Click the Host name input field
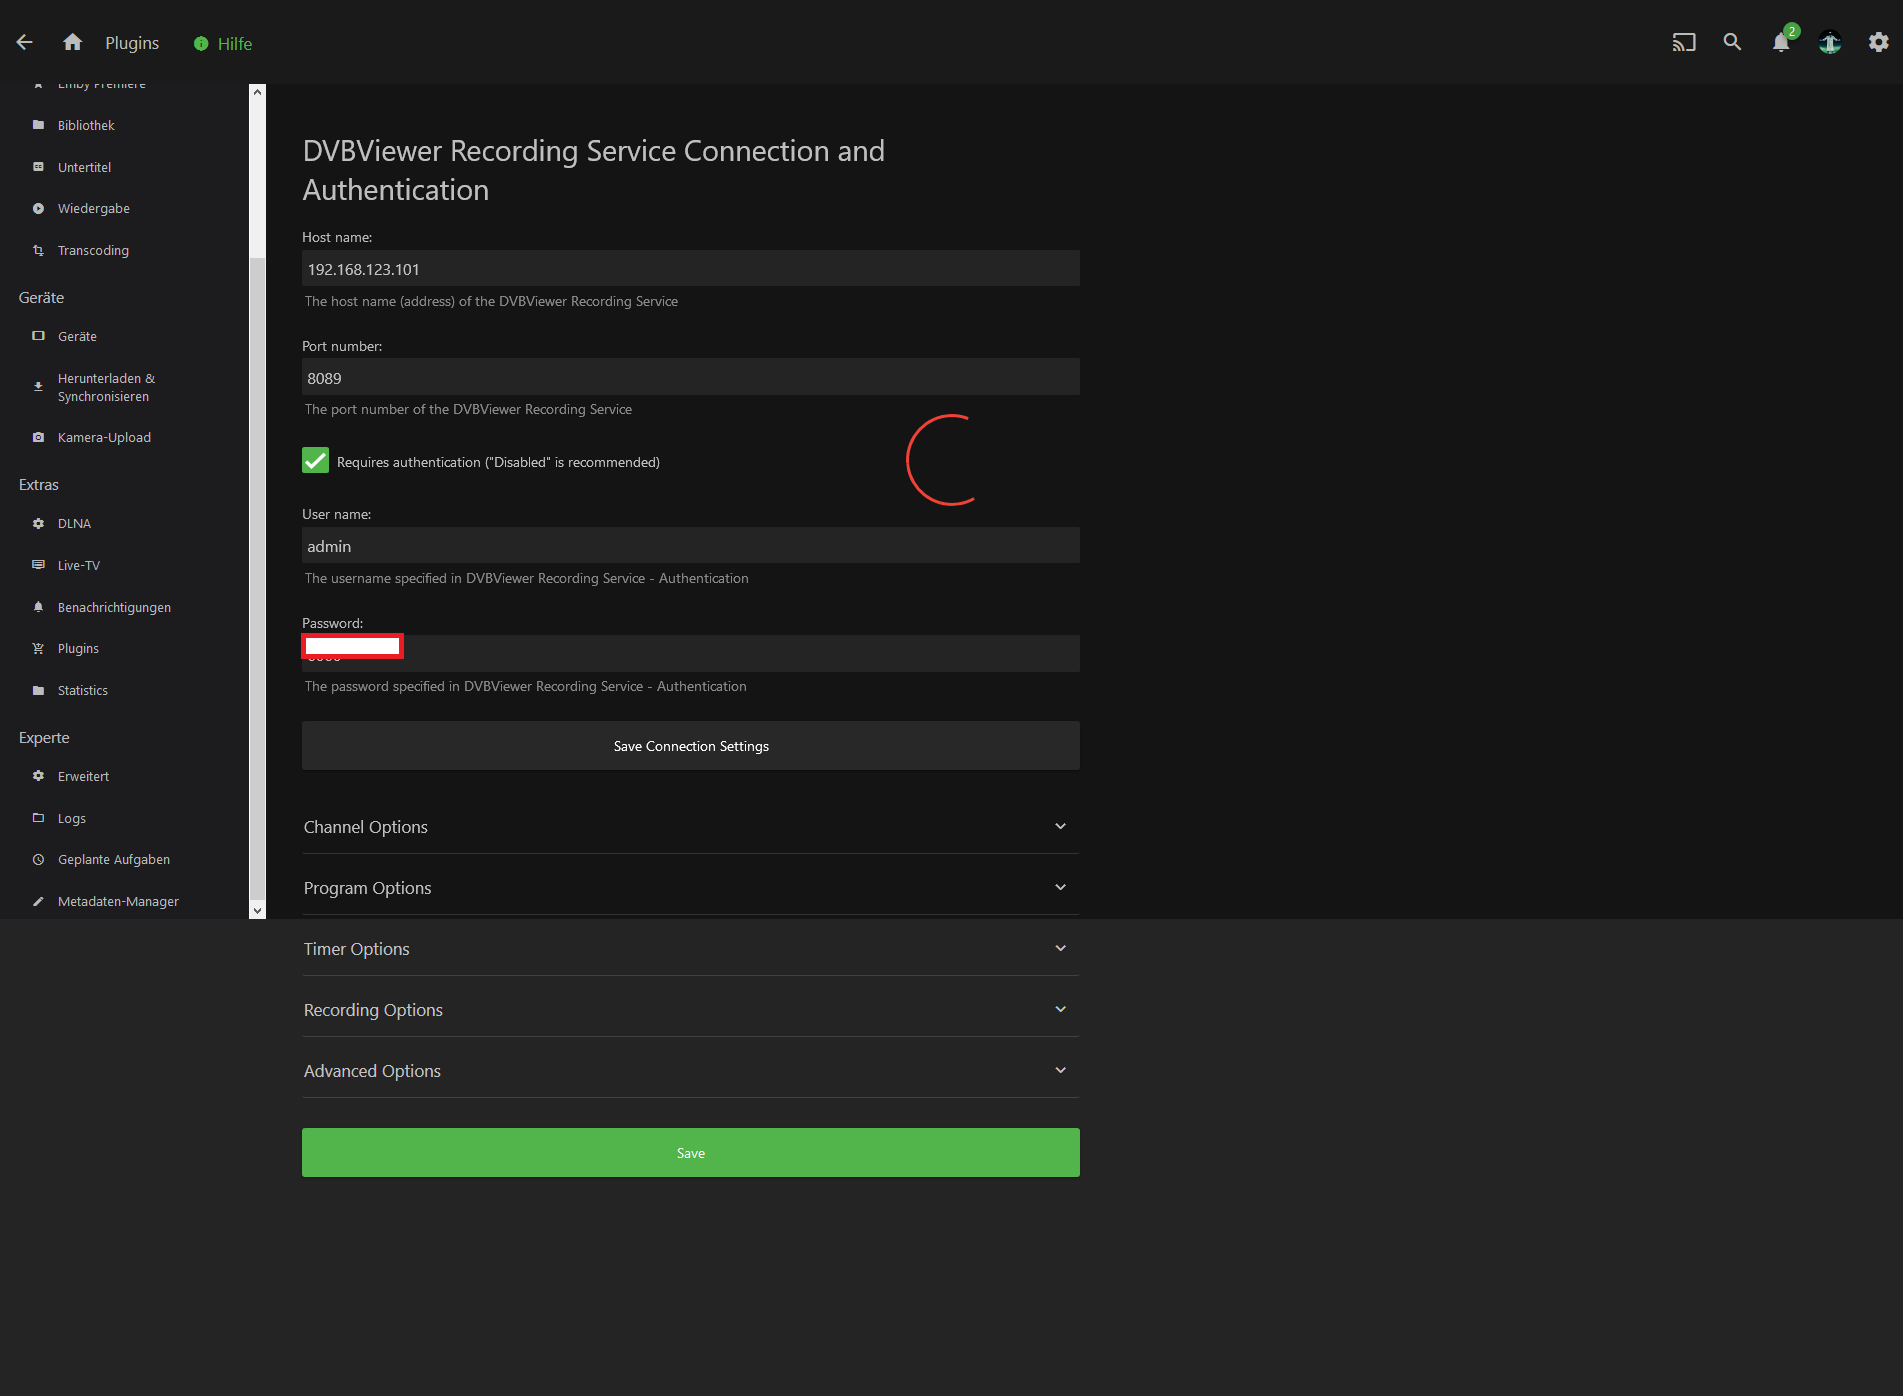Screen dimensions: 1903x1396 (690, 268)
